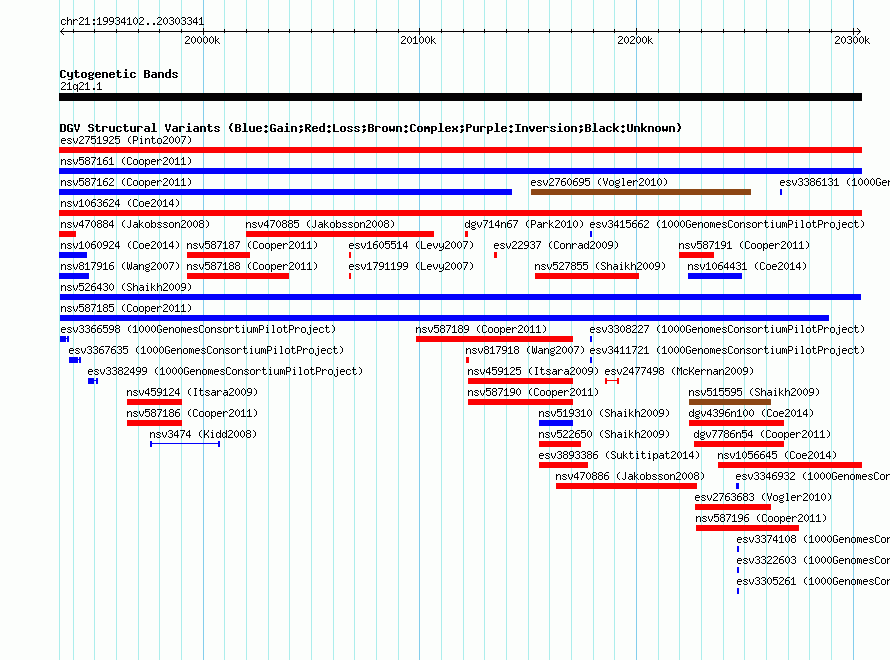This screenshot has height=660, width=890.
Task: Open the esv1605514 (Levy2007) label
Action: pos(411,245)
